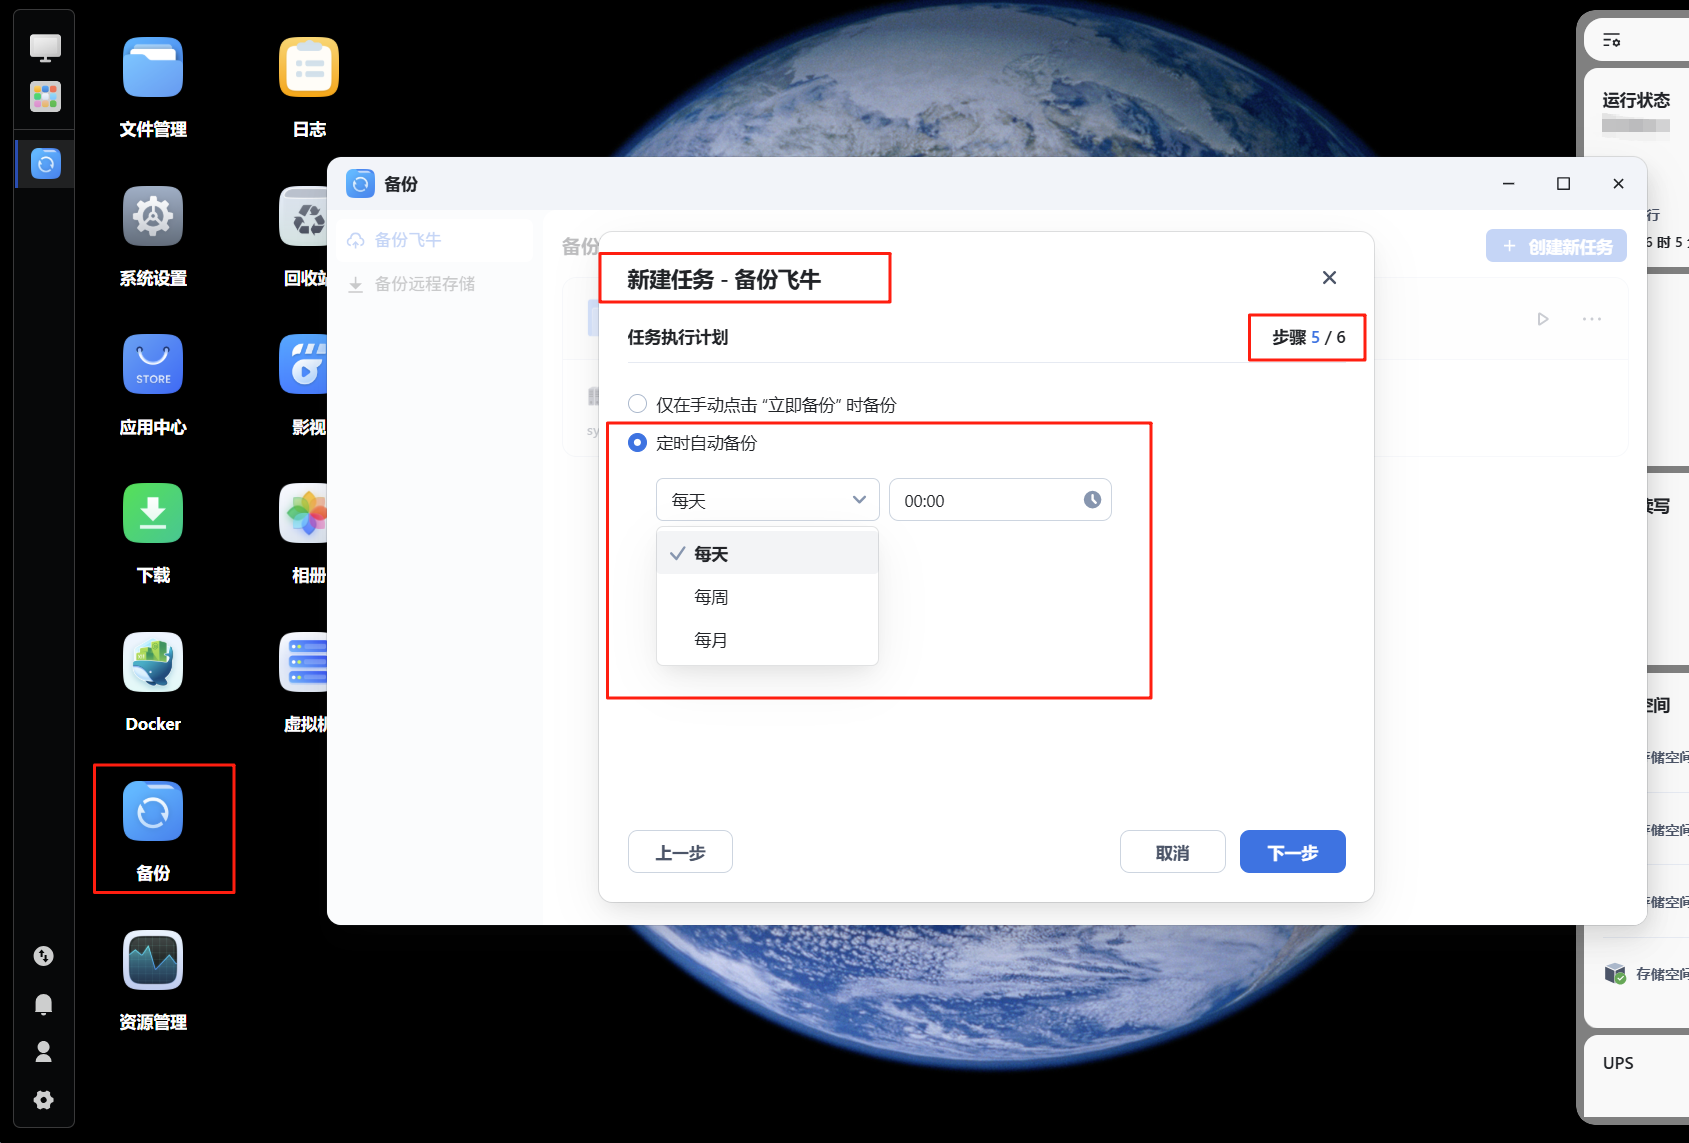
Task: Launch the Docker app icon
Action: (153, 662)
